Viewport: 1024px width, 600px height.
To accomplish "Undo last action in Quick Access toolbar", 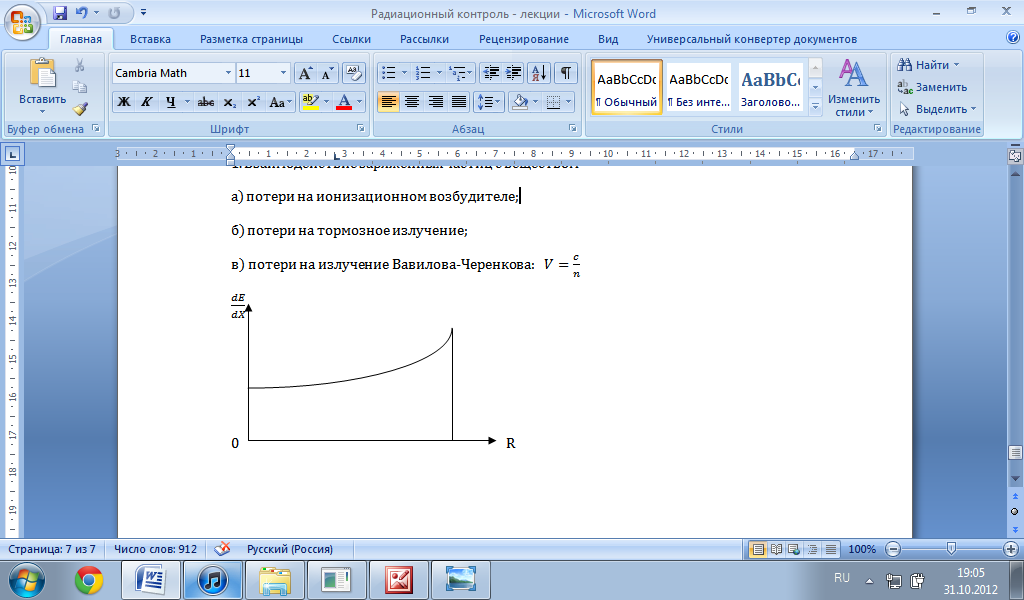I will [82, 13].
